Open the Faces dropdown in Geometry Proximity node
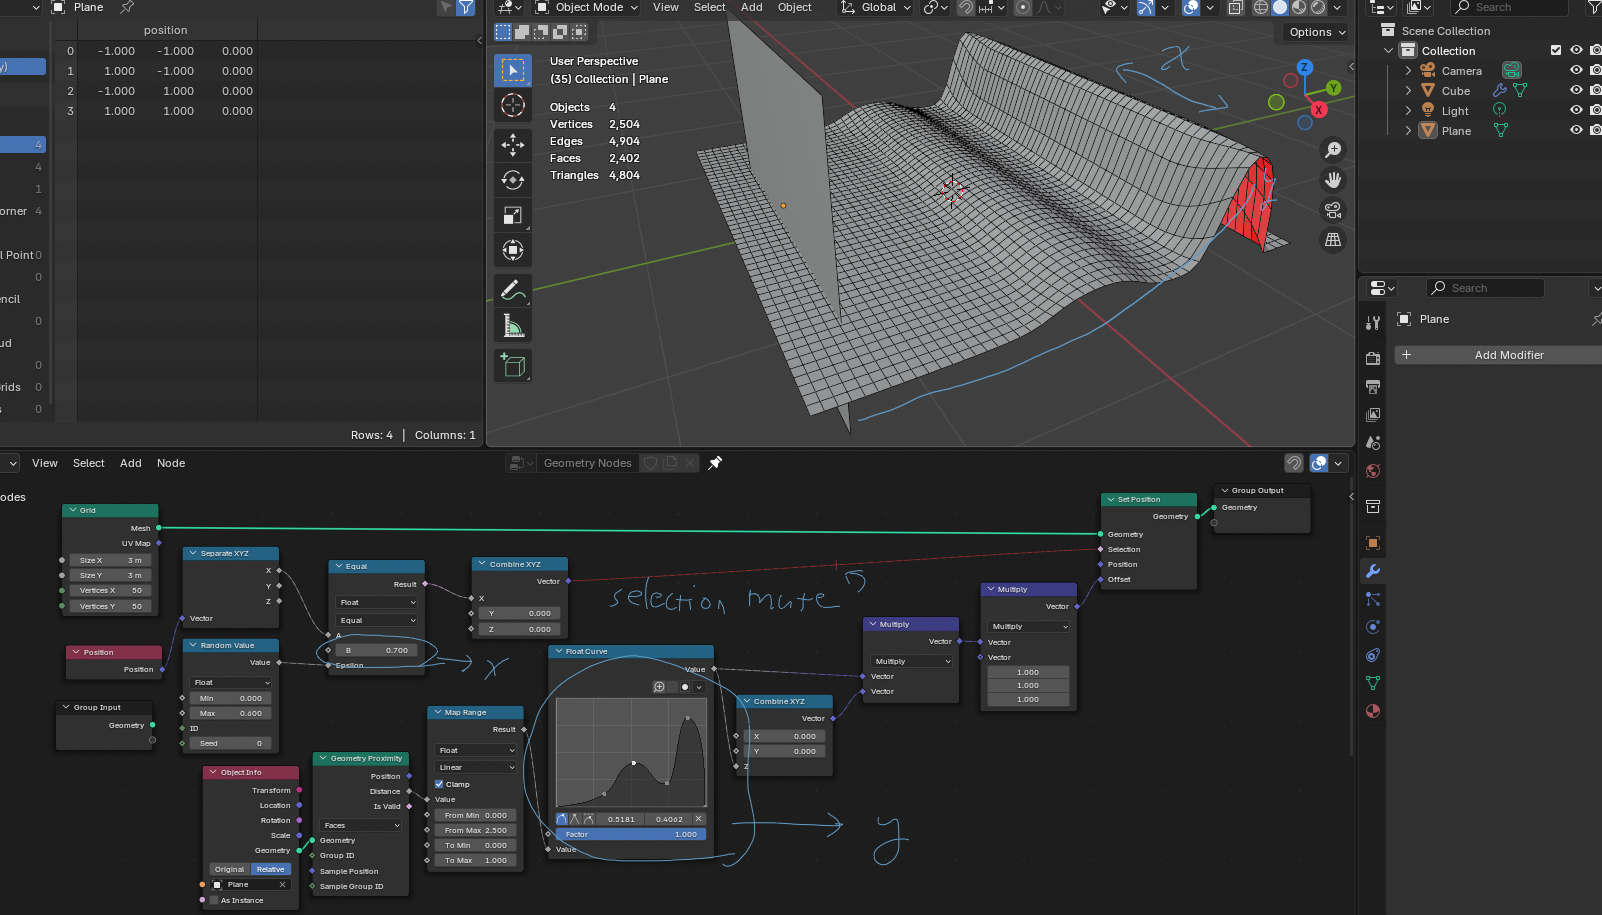This screenshot has height=915, width=1602. coord(361,825)
